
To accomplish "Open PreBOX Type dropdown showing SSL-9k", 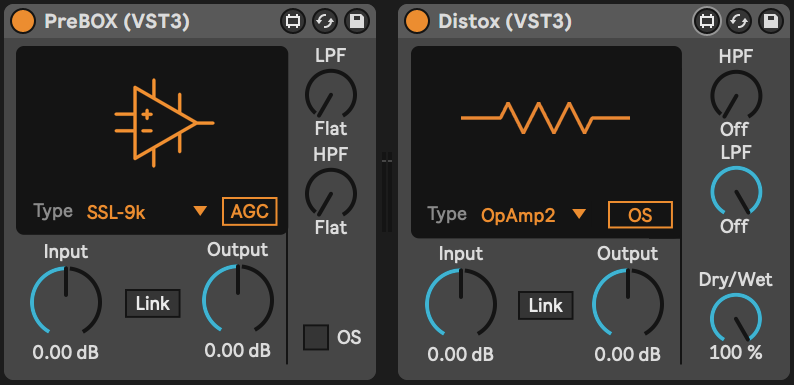I will coord(147,212).
